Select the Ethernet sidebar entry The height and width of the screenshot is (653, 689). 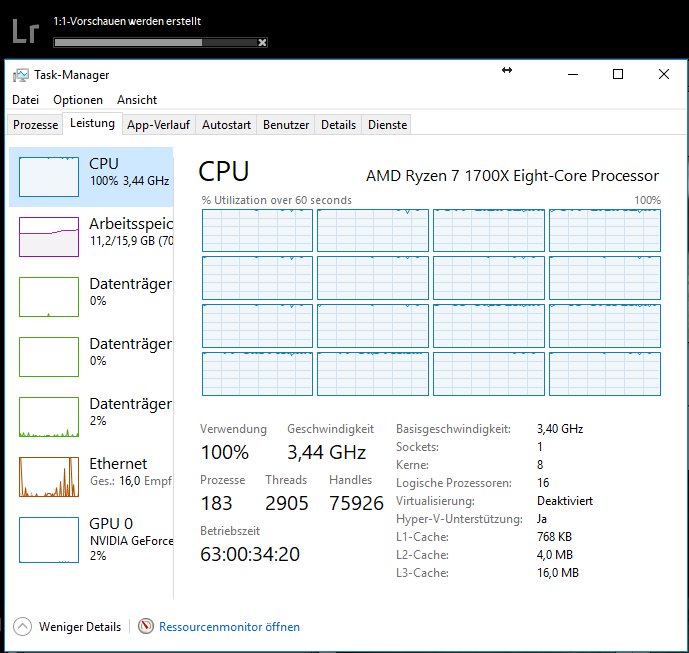(91, 476)
